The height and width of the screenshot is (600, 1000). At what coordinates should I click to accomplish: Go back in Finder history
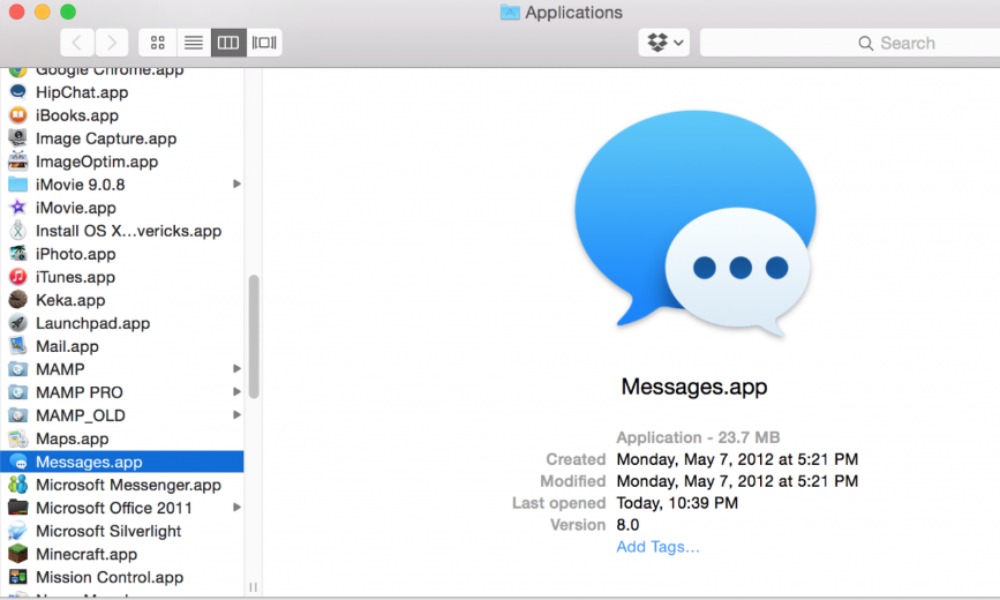77,43
